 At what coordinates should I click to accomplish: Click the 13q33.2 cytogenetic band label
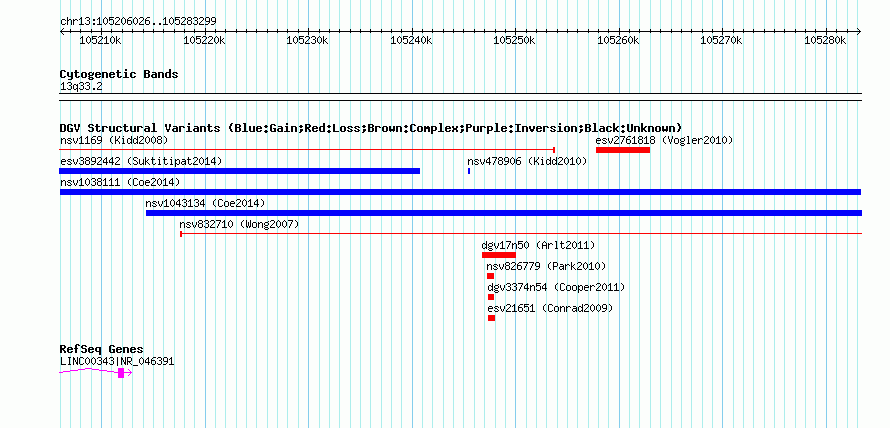tap(81, 87)
